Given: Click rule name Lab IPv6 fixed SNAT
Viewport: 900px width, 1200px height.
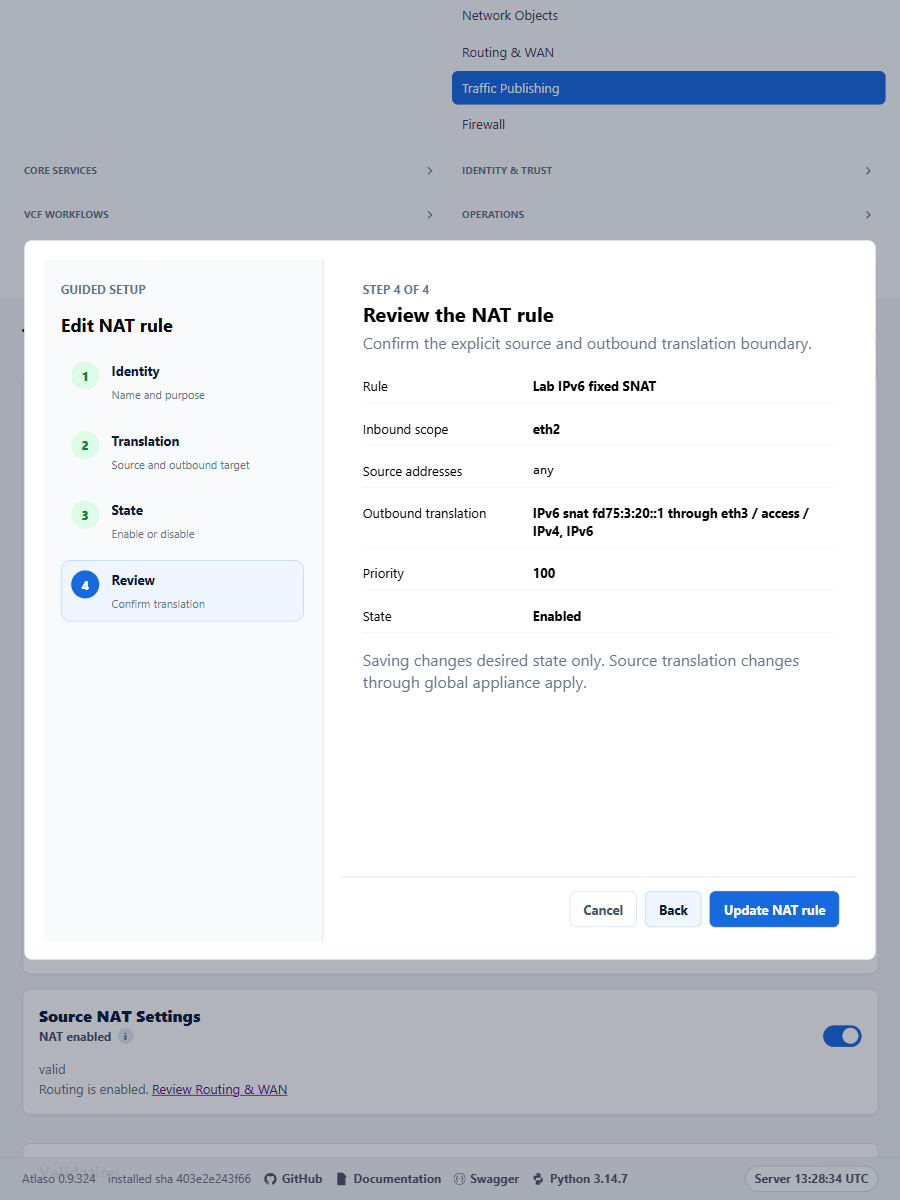Looking at the screenshot, I should pos(594,386).
